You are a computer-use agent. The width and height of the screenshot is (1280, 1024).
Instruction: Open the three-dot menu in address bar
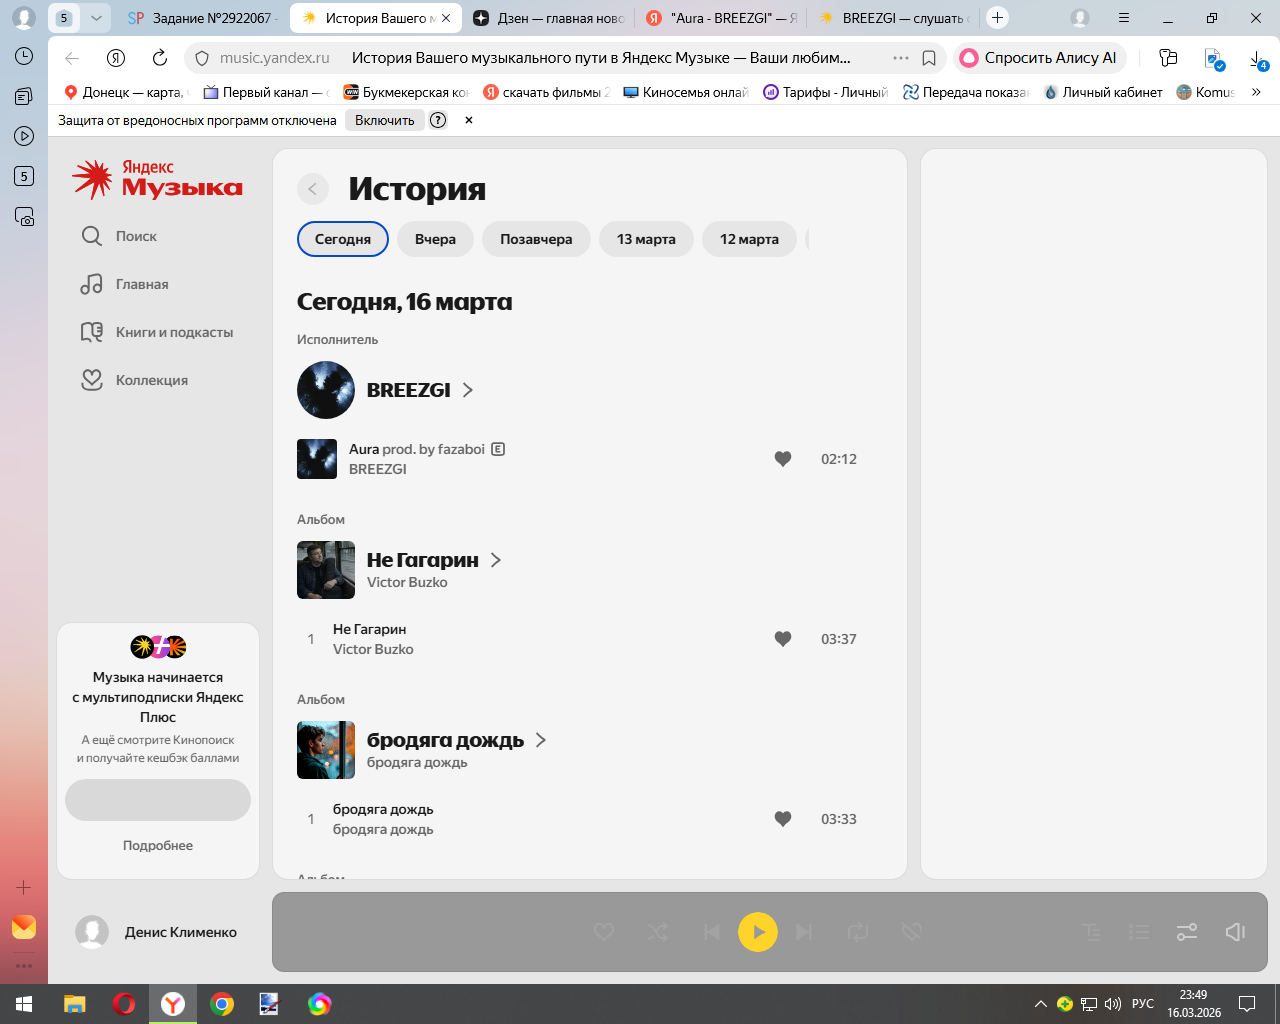(901, 58)
